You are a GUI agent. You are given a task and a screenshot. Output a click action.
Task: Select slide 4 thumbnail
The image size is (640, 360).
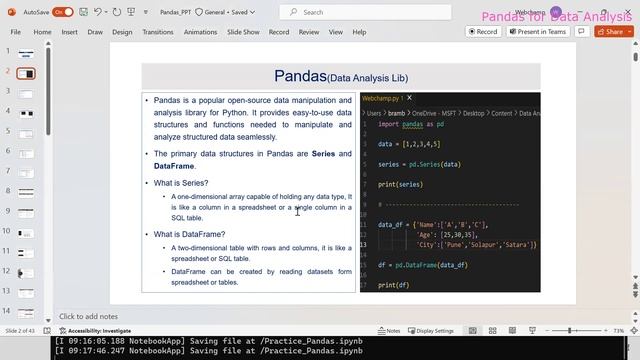(x=26, y=113)
